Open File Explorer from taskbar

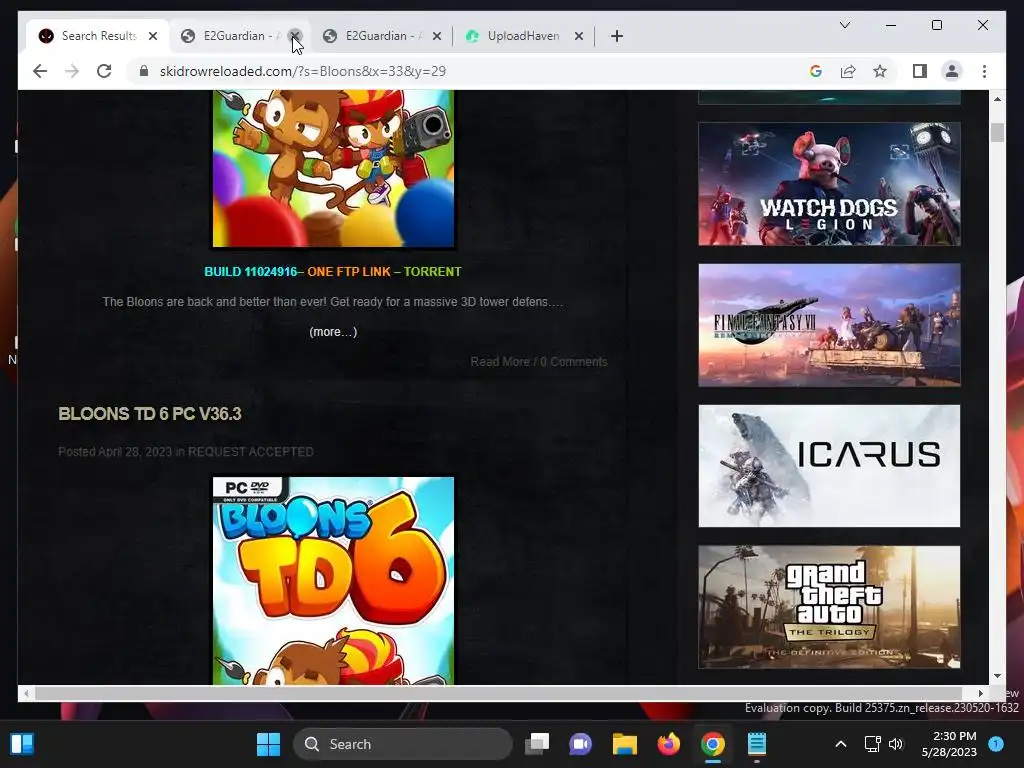[x=624, y=744]
